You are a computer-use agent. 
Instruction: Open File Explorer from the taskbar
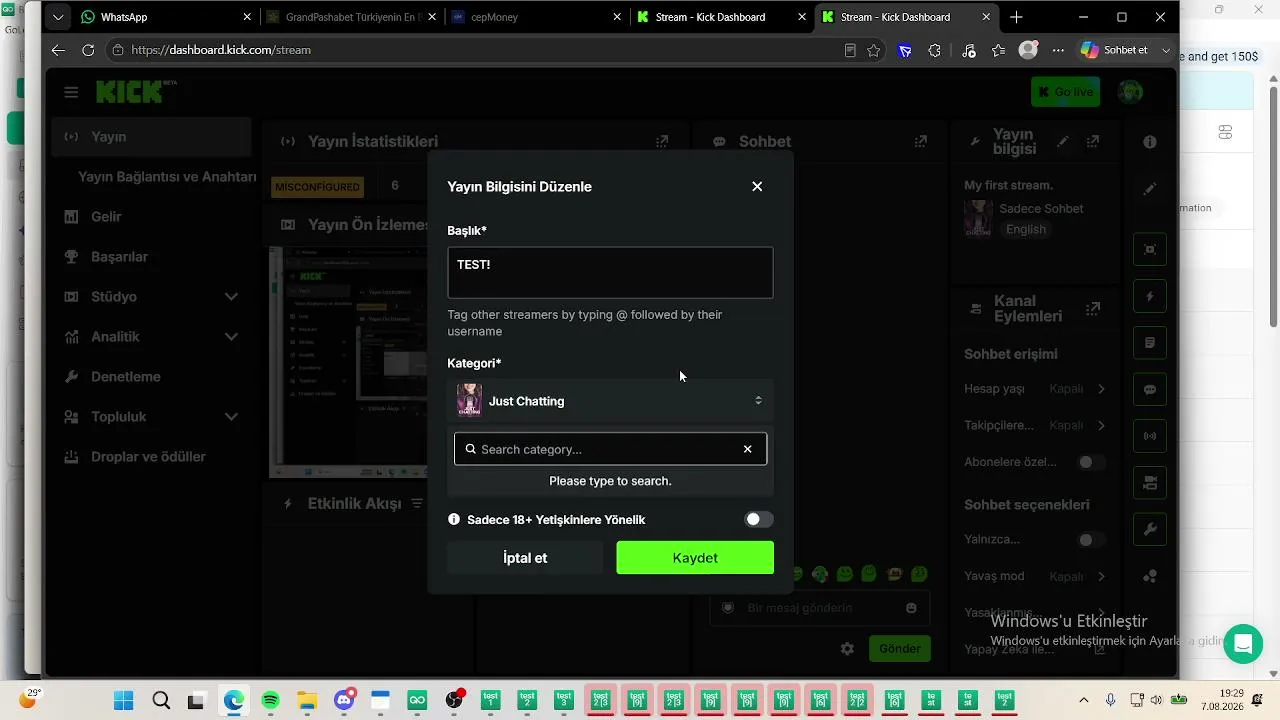pyautogui.click(x=307, y=700)
